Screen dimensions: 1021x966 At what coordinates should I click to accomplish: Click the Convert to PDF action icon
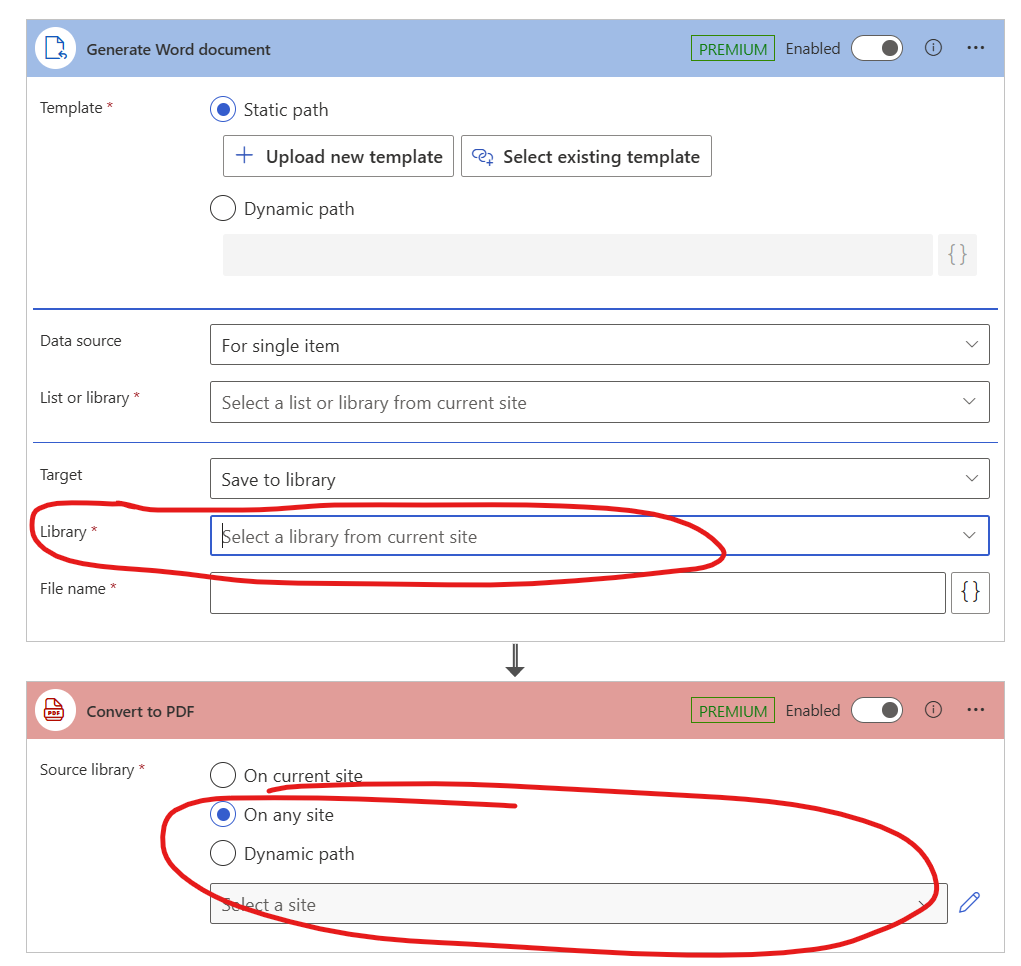tap(56, 711)
